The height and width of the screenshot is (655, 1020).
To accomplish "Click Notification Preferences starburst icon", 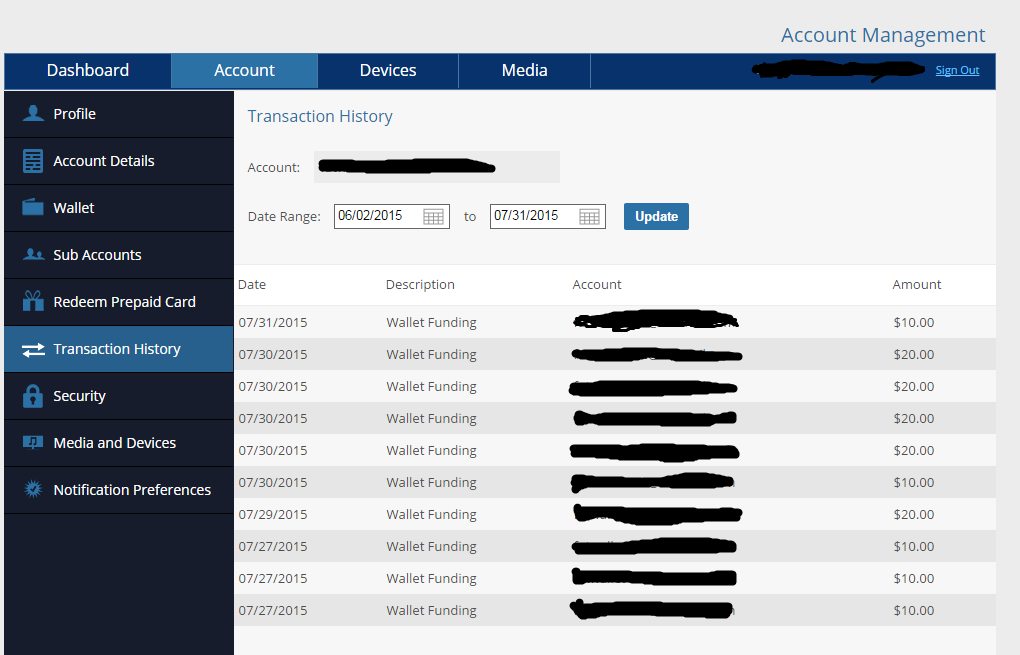I will (x=33, y=488).
